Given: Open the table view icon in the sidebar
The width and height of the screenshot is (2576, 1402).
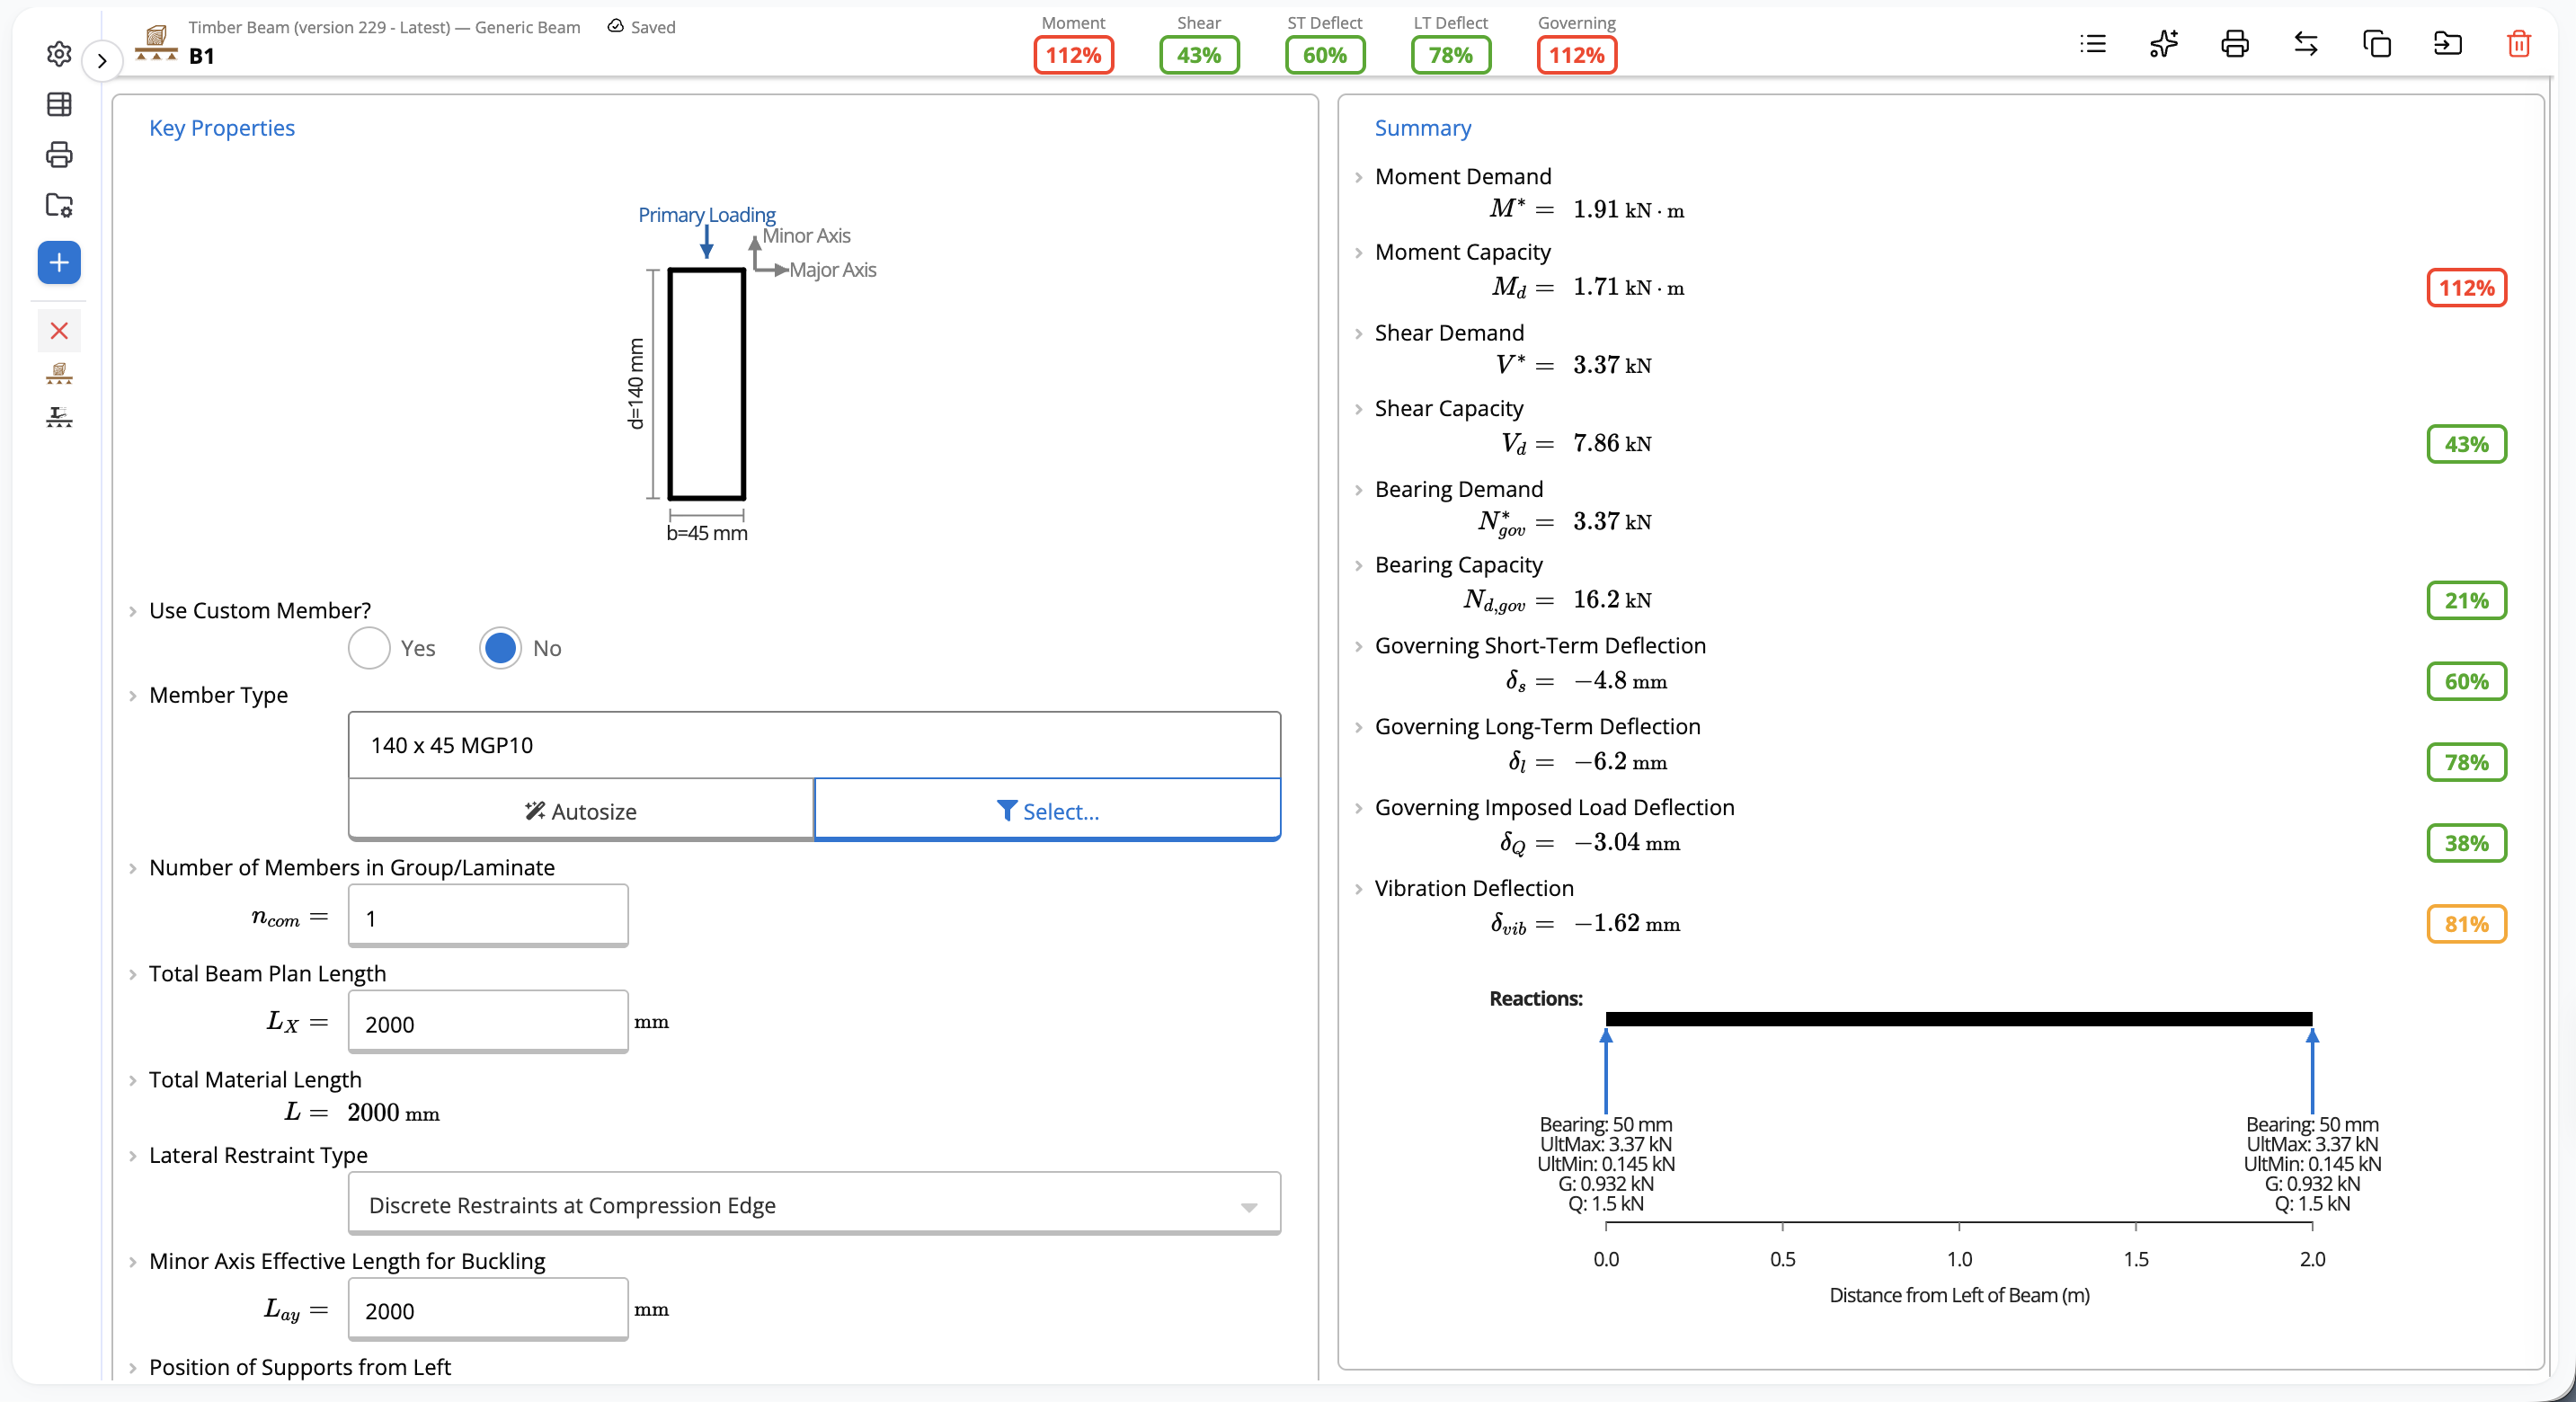Looking at the screenshot, I should click(59, 104).
